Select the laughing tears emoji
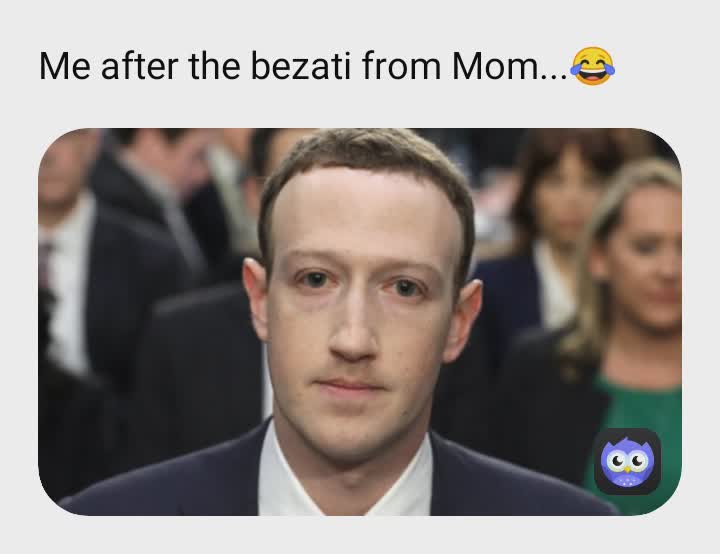 pos(593,66)
